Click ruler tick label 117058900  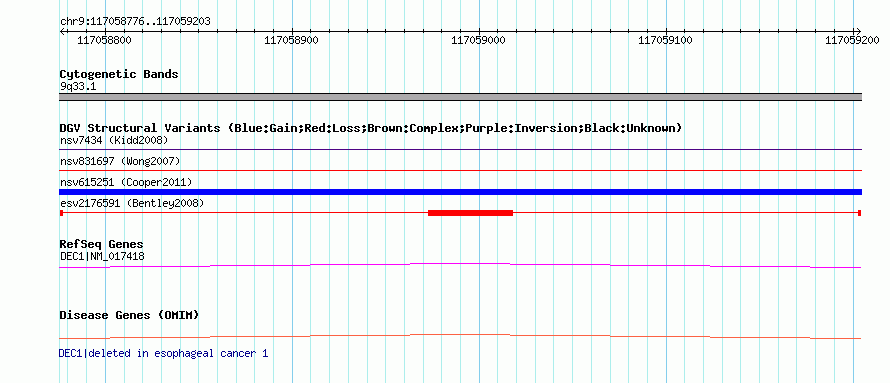point(291,40)
